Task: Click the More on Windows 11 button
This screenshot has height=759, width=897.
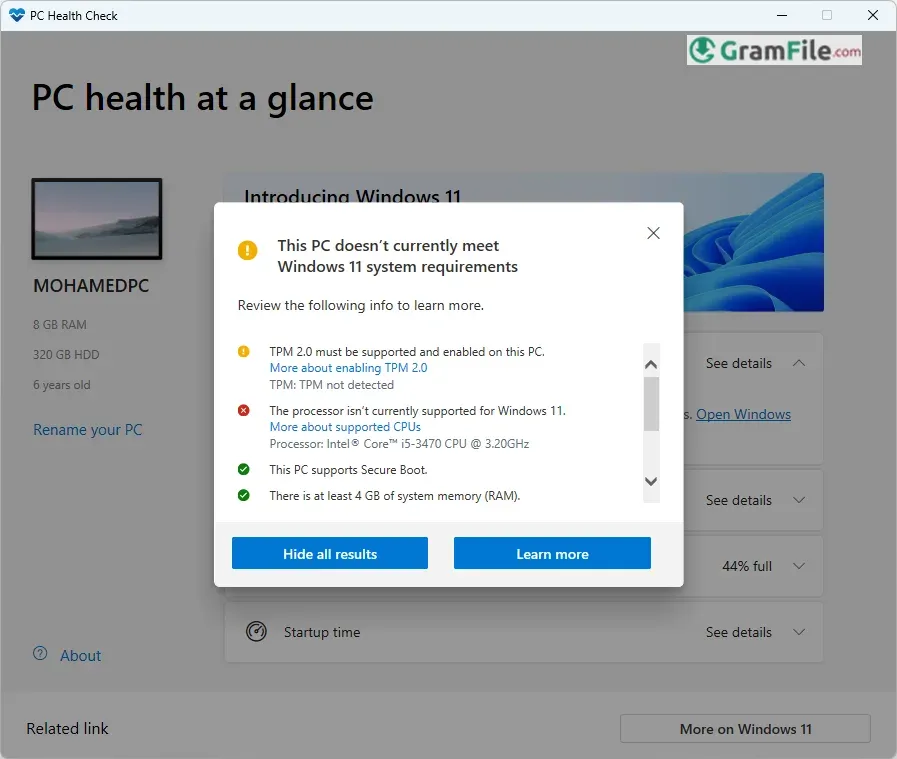Action: pyautogui.click(x=745, y=729)
